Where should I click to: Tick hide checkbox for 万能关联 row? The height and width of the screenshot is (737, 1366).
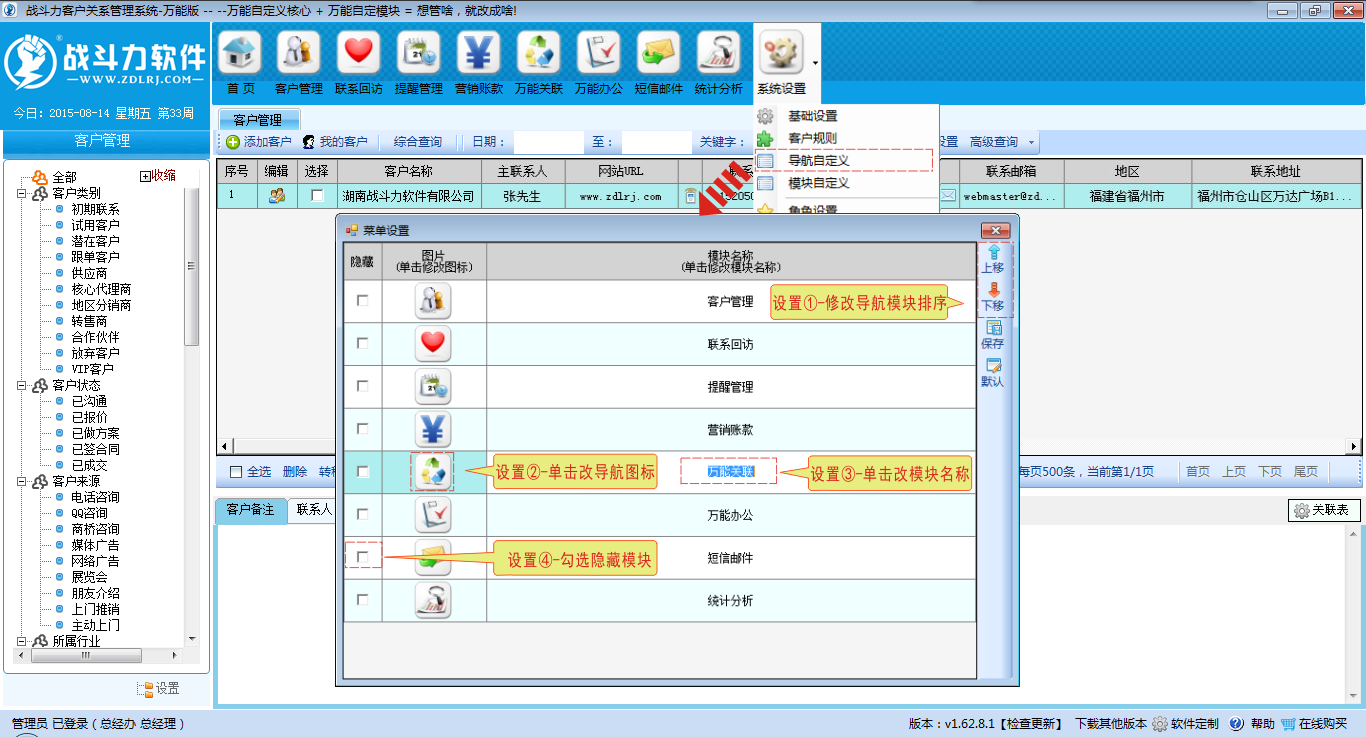tap(362, 472)
